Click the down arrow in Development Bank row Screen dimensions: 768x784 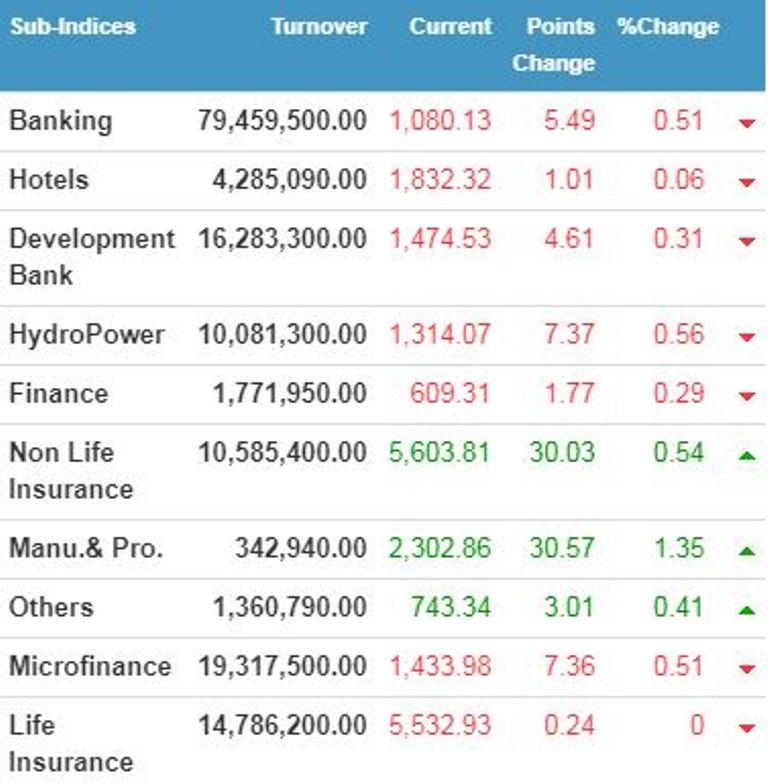click(x=746, y=241)
